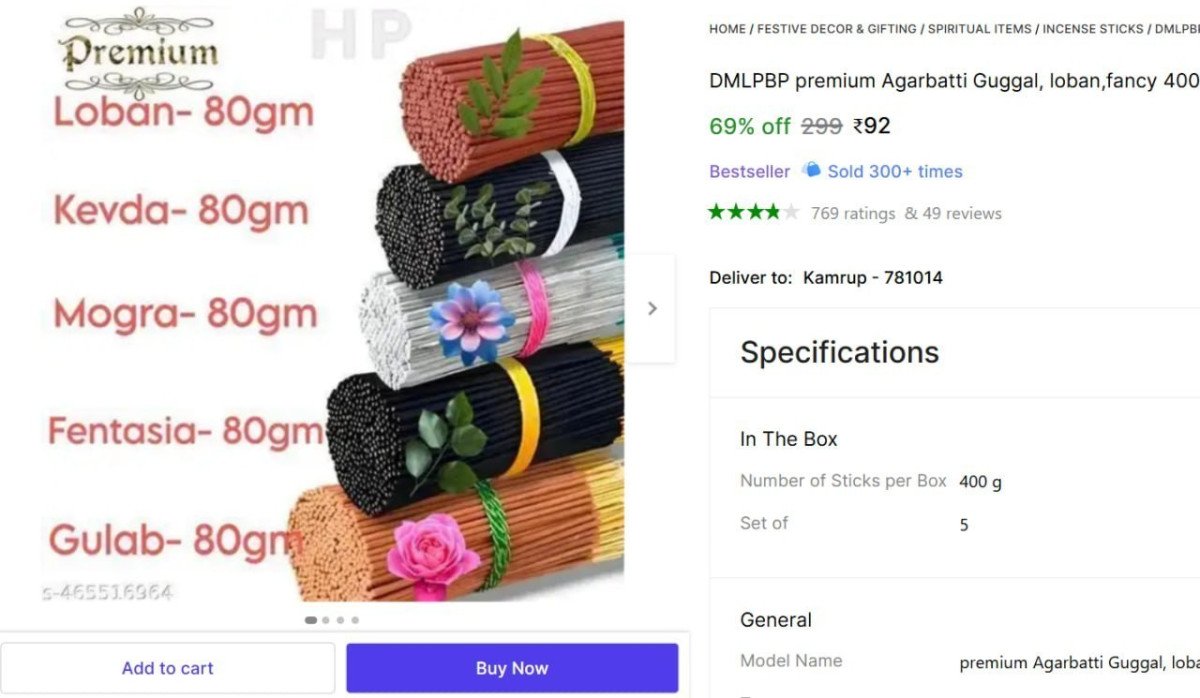Select the fourth carousel indicator dot
The image size is (1200, 698).
coord(355,620)
